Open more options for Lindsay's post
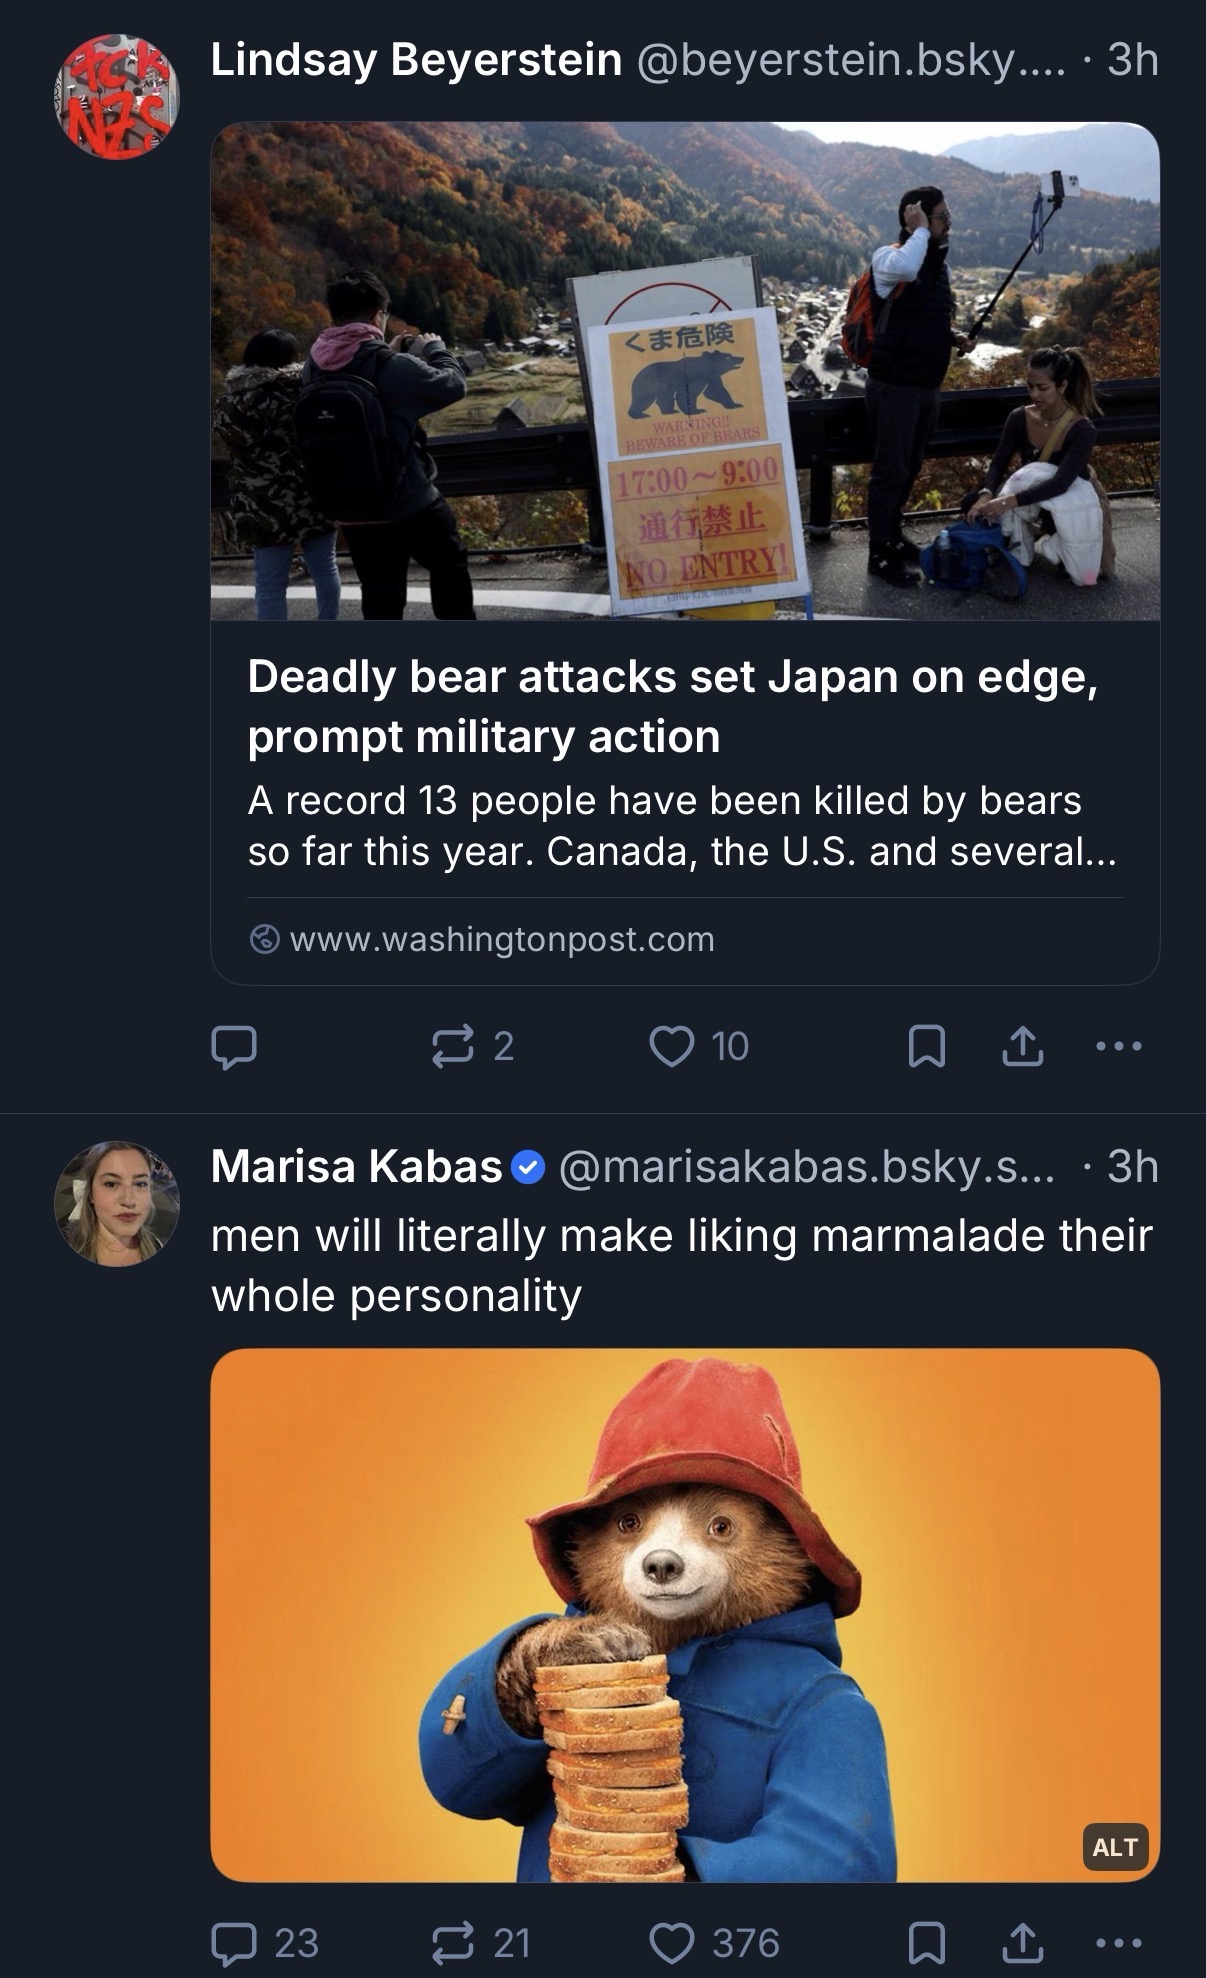1206x1978 pixels. point(1118,1047)
